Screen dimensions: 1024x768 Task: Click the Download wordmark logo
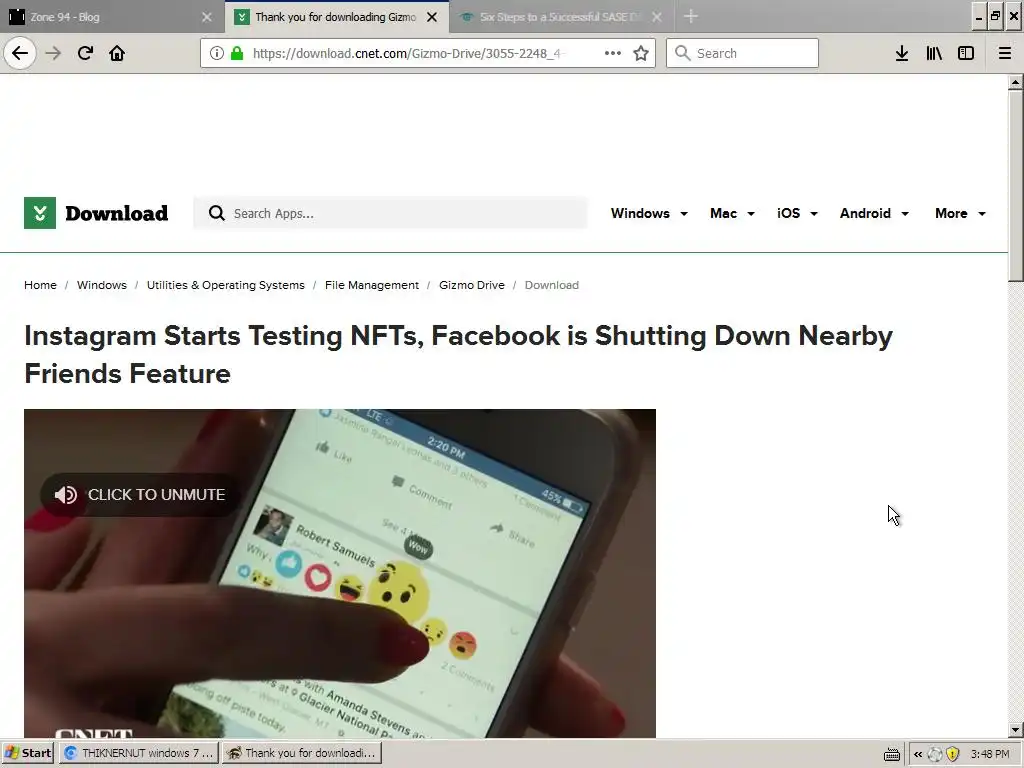[x=116, y=213]
